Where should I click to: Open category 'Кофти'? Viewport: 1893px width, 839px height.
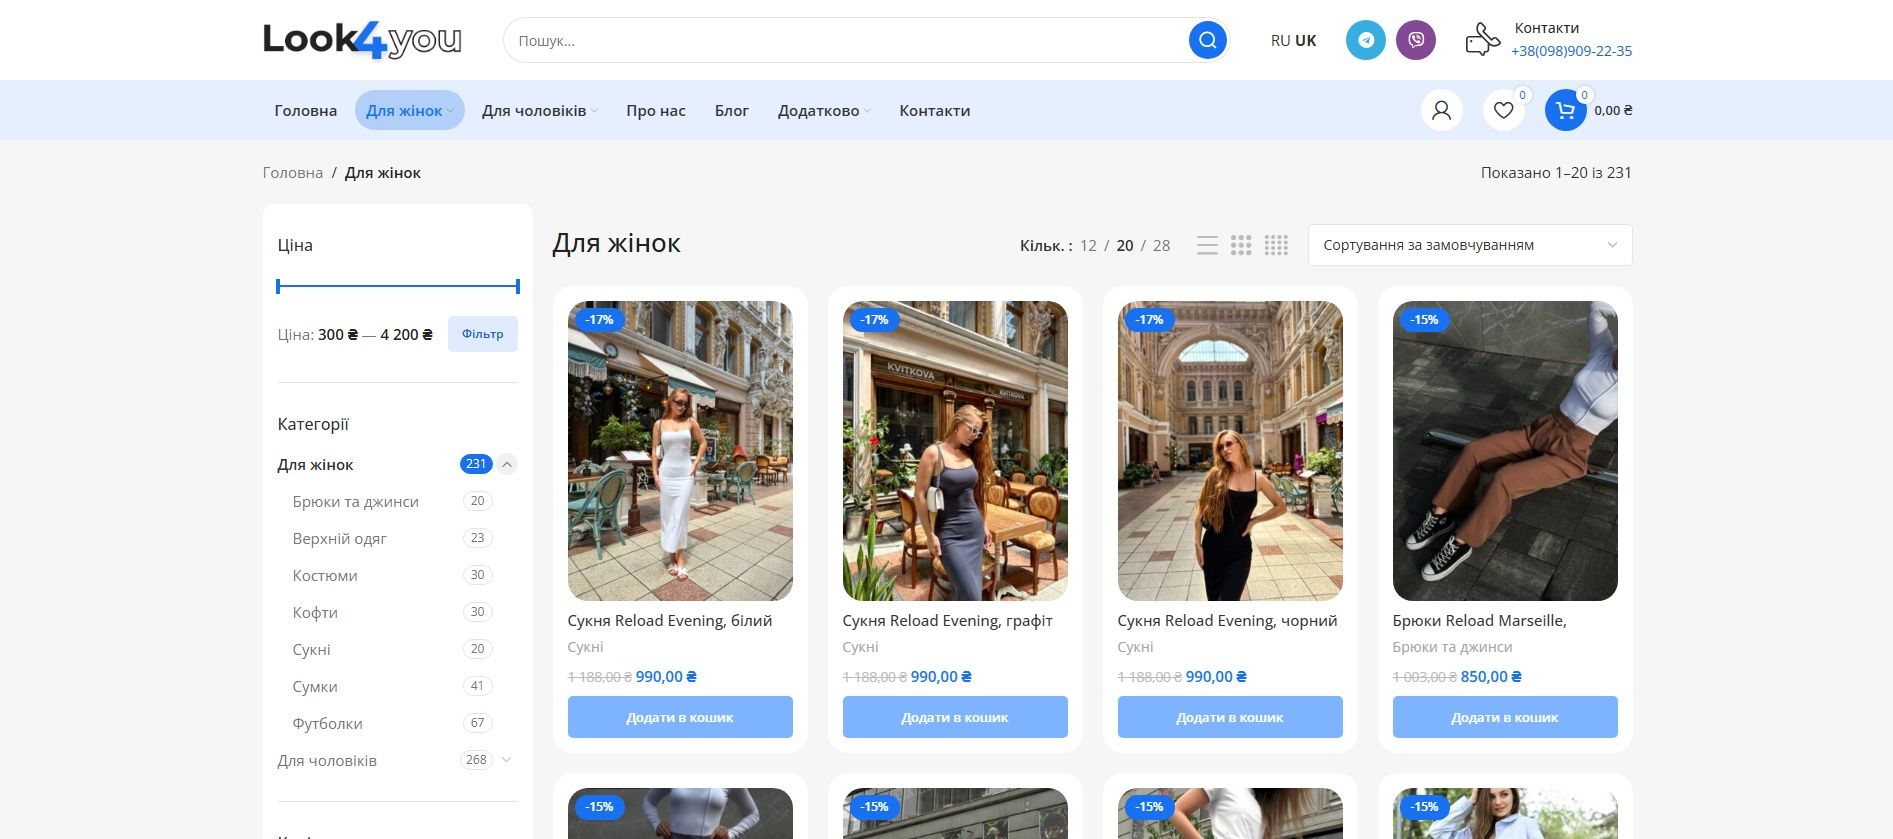pos(315,612)
